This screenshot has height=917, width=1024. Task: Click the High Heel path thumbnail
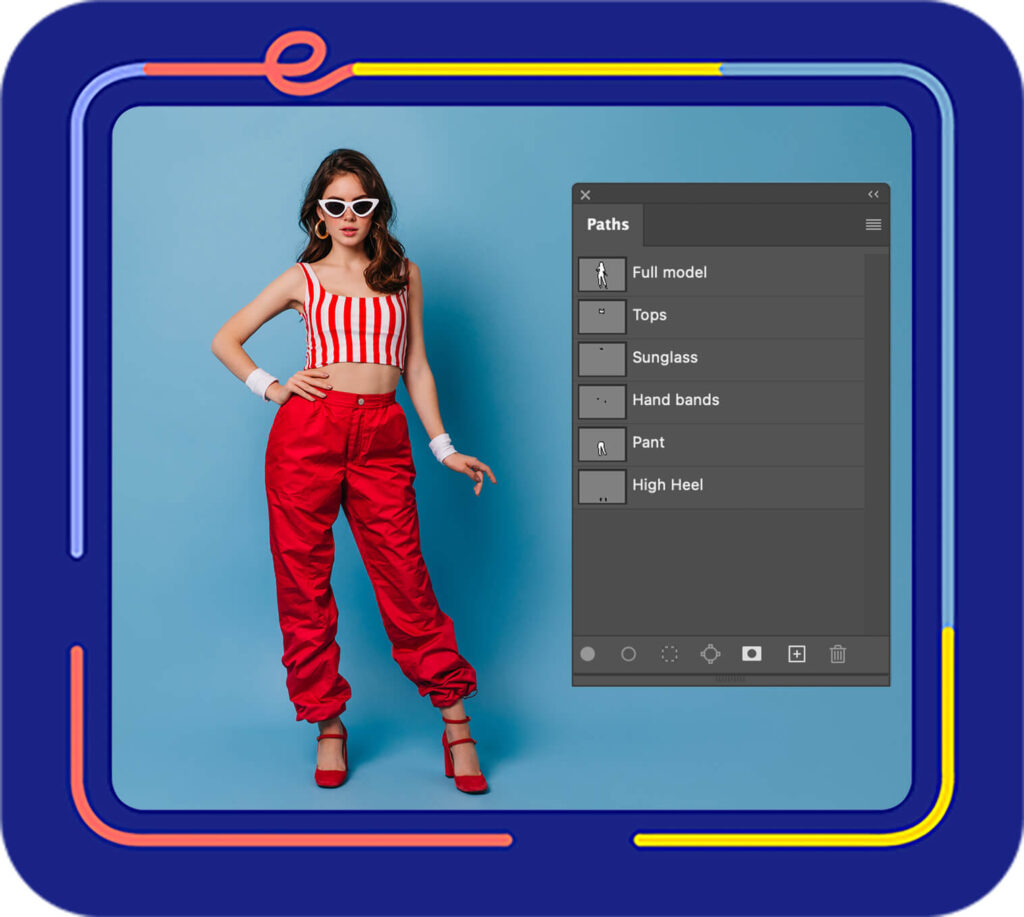point(601,486)
